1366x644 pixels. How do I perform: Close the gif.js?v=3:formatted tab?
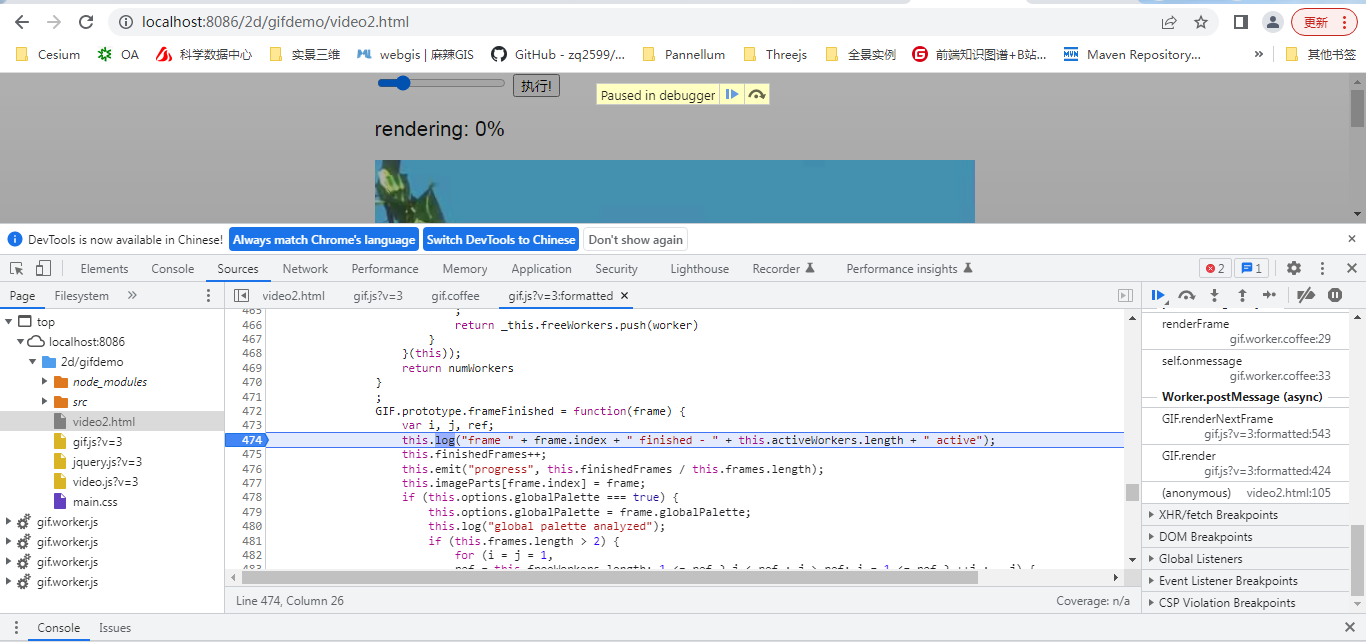tap(624, 295)
